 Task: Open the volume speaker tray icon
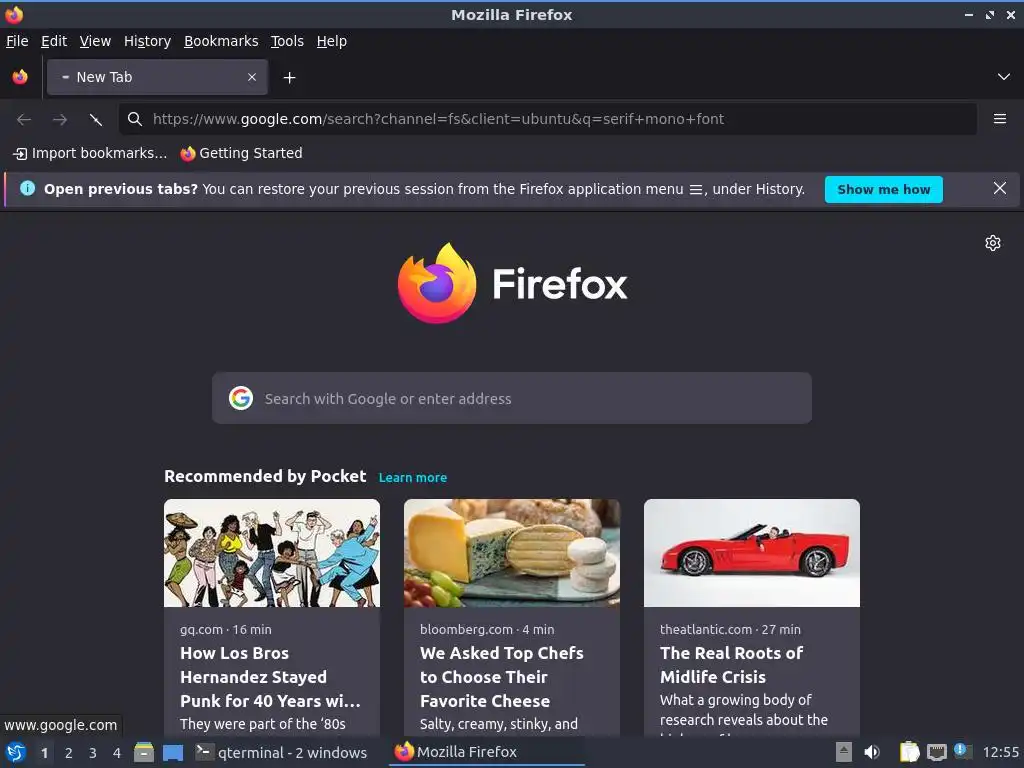pyautogui.click(x=872, y=752)
